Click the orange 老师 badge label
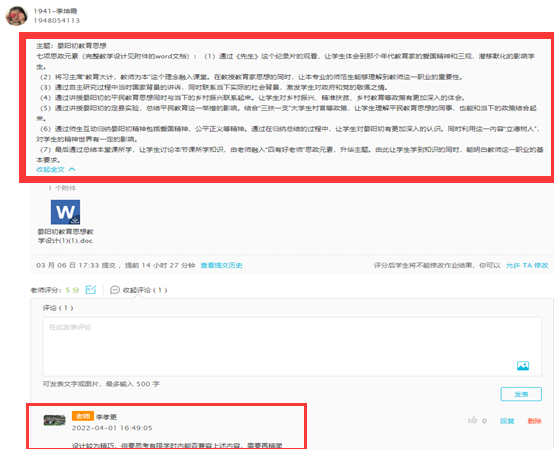 [83, 416]
